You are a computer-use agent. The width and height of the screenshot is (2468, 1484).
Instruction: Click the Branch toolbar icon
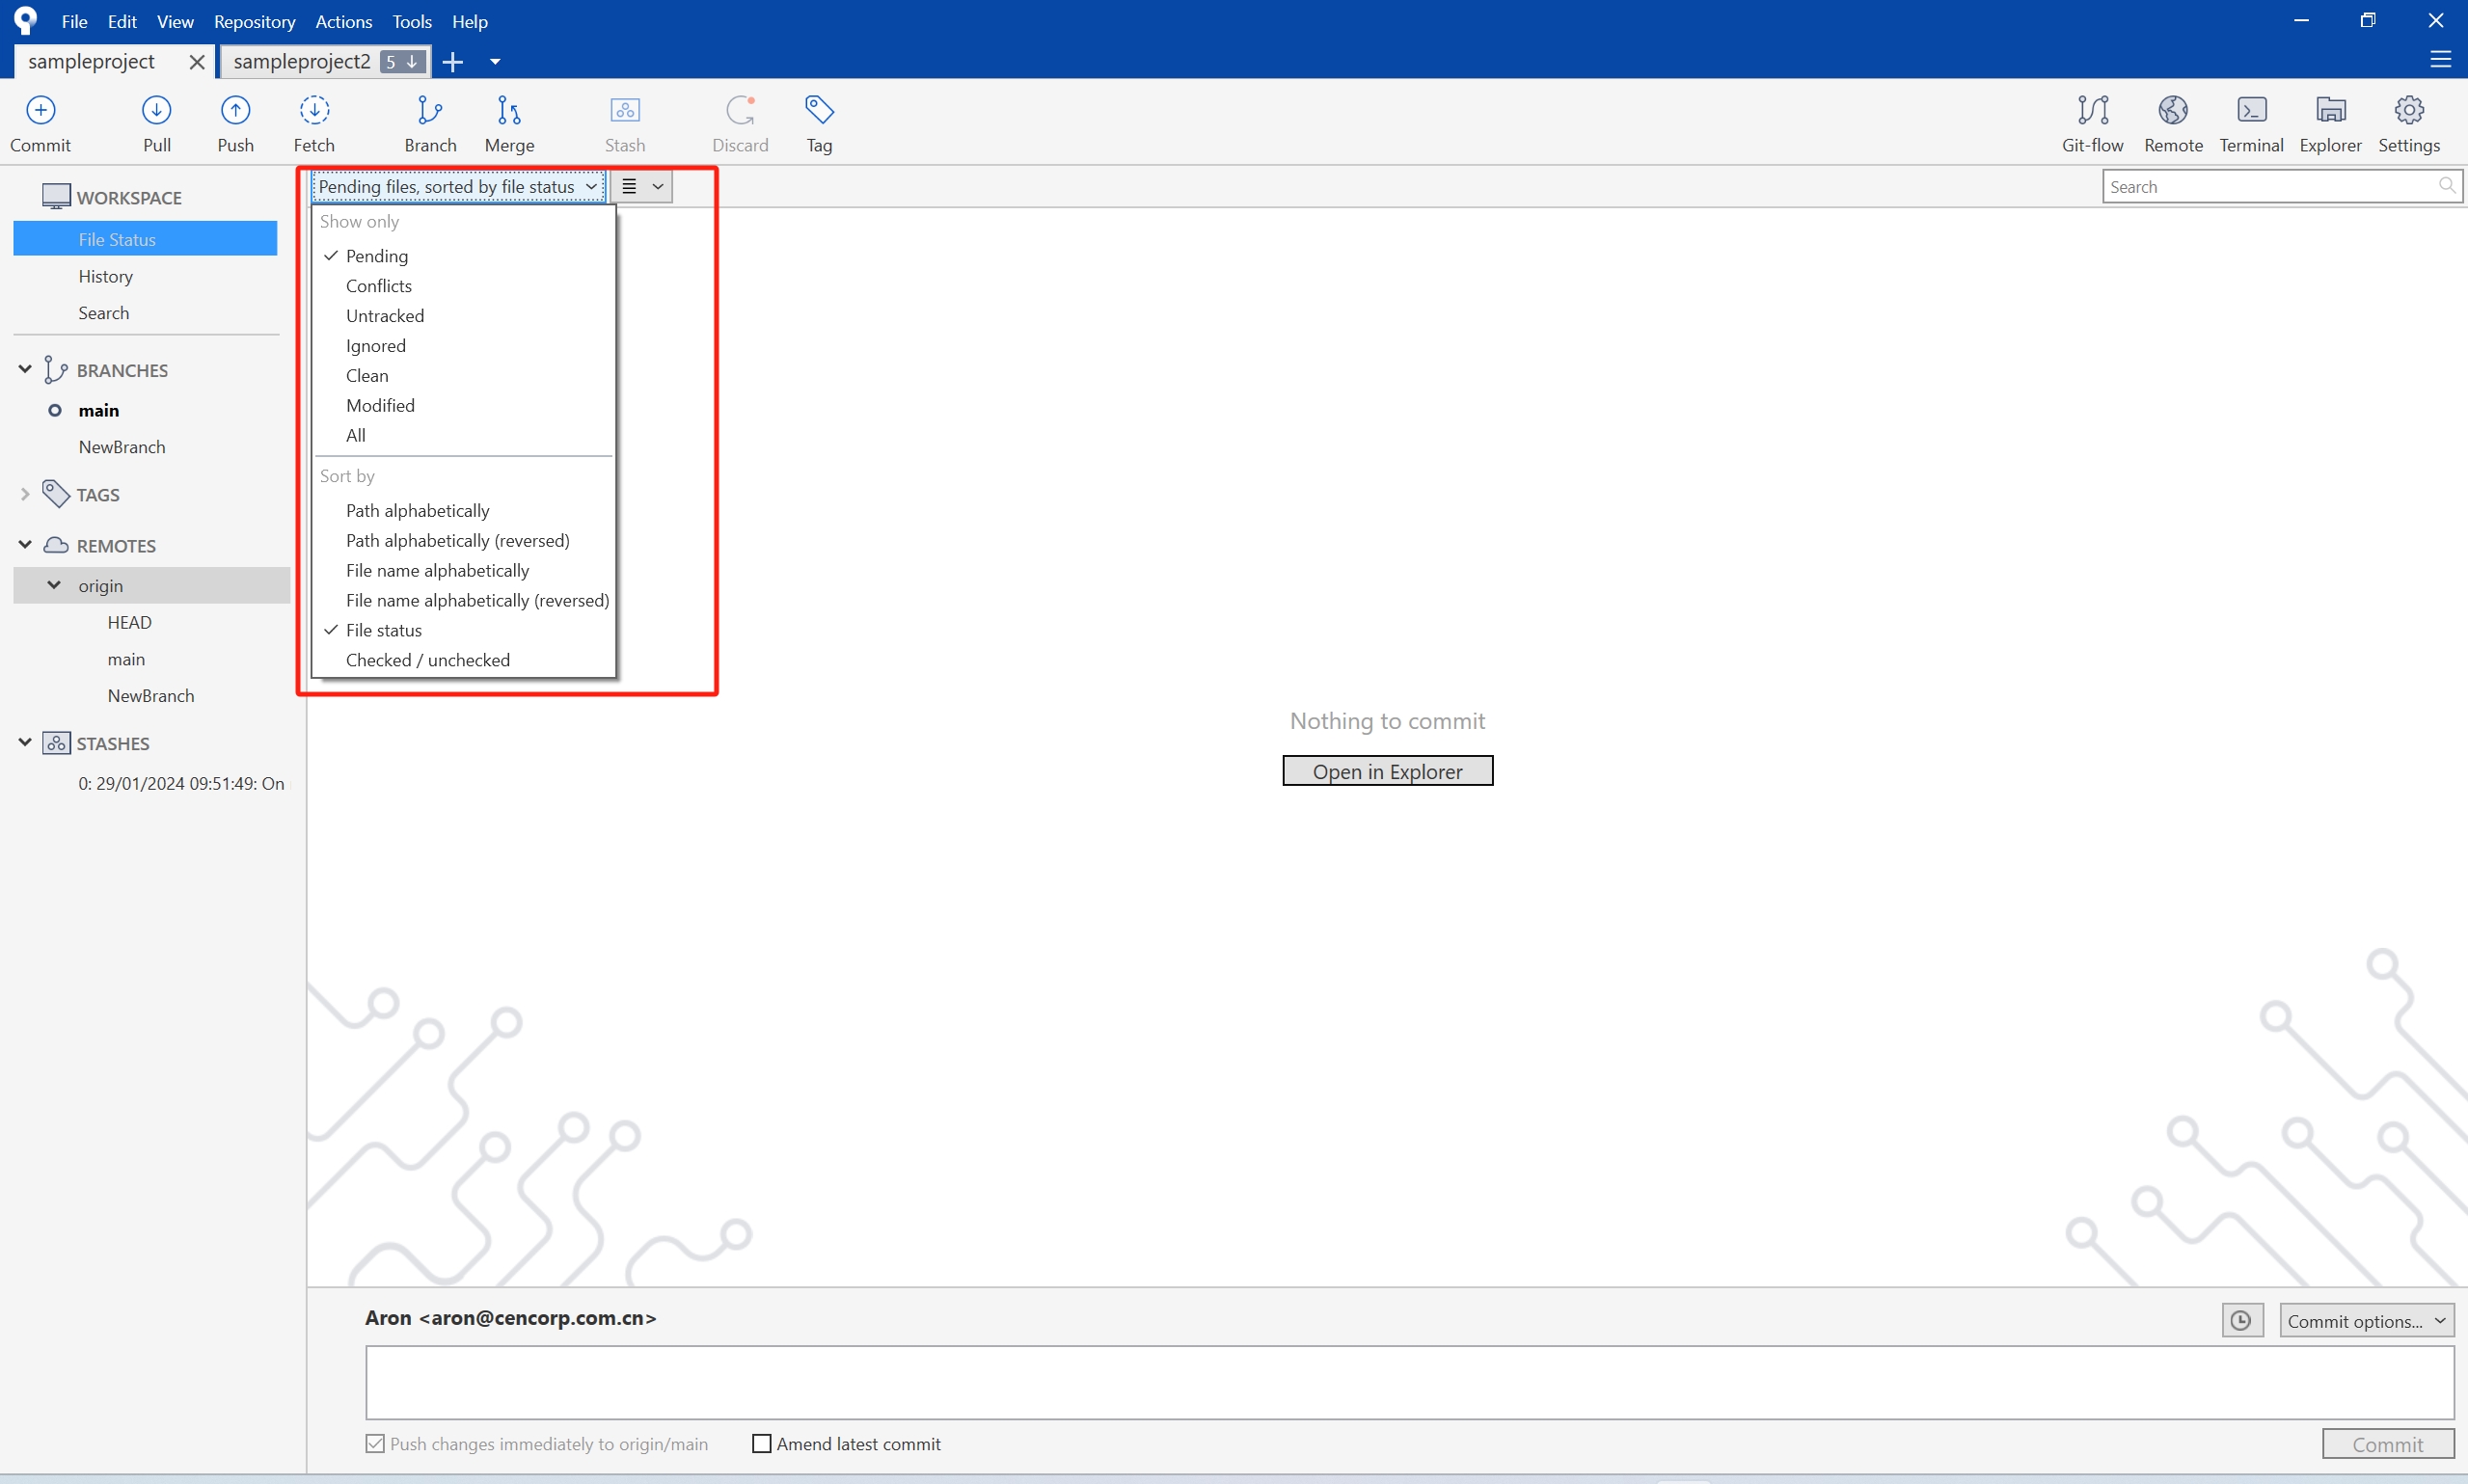pos(430,111)
